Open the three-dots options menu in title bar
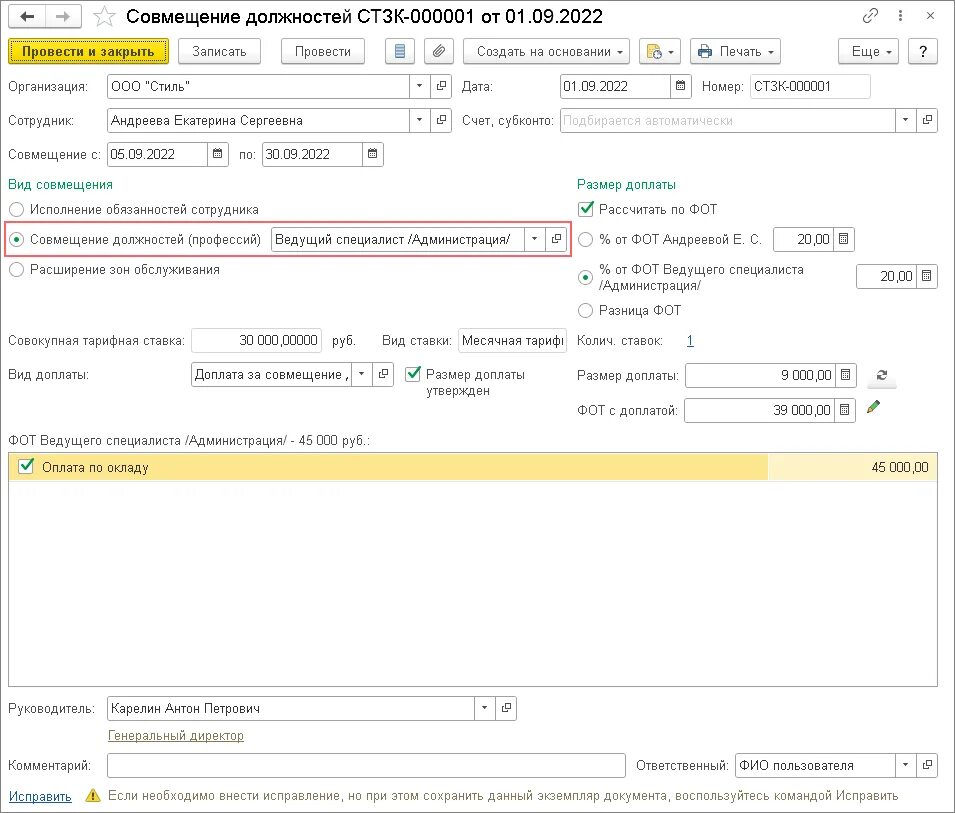The image size is (955, 813). [900, 16]
